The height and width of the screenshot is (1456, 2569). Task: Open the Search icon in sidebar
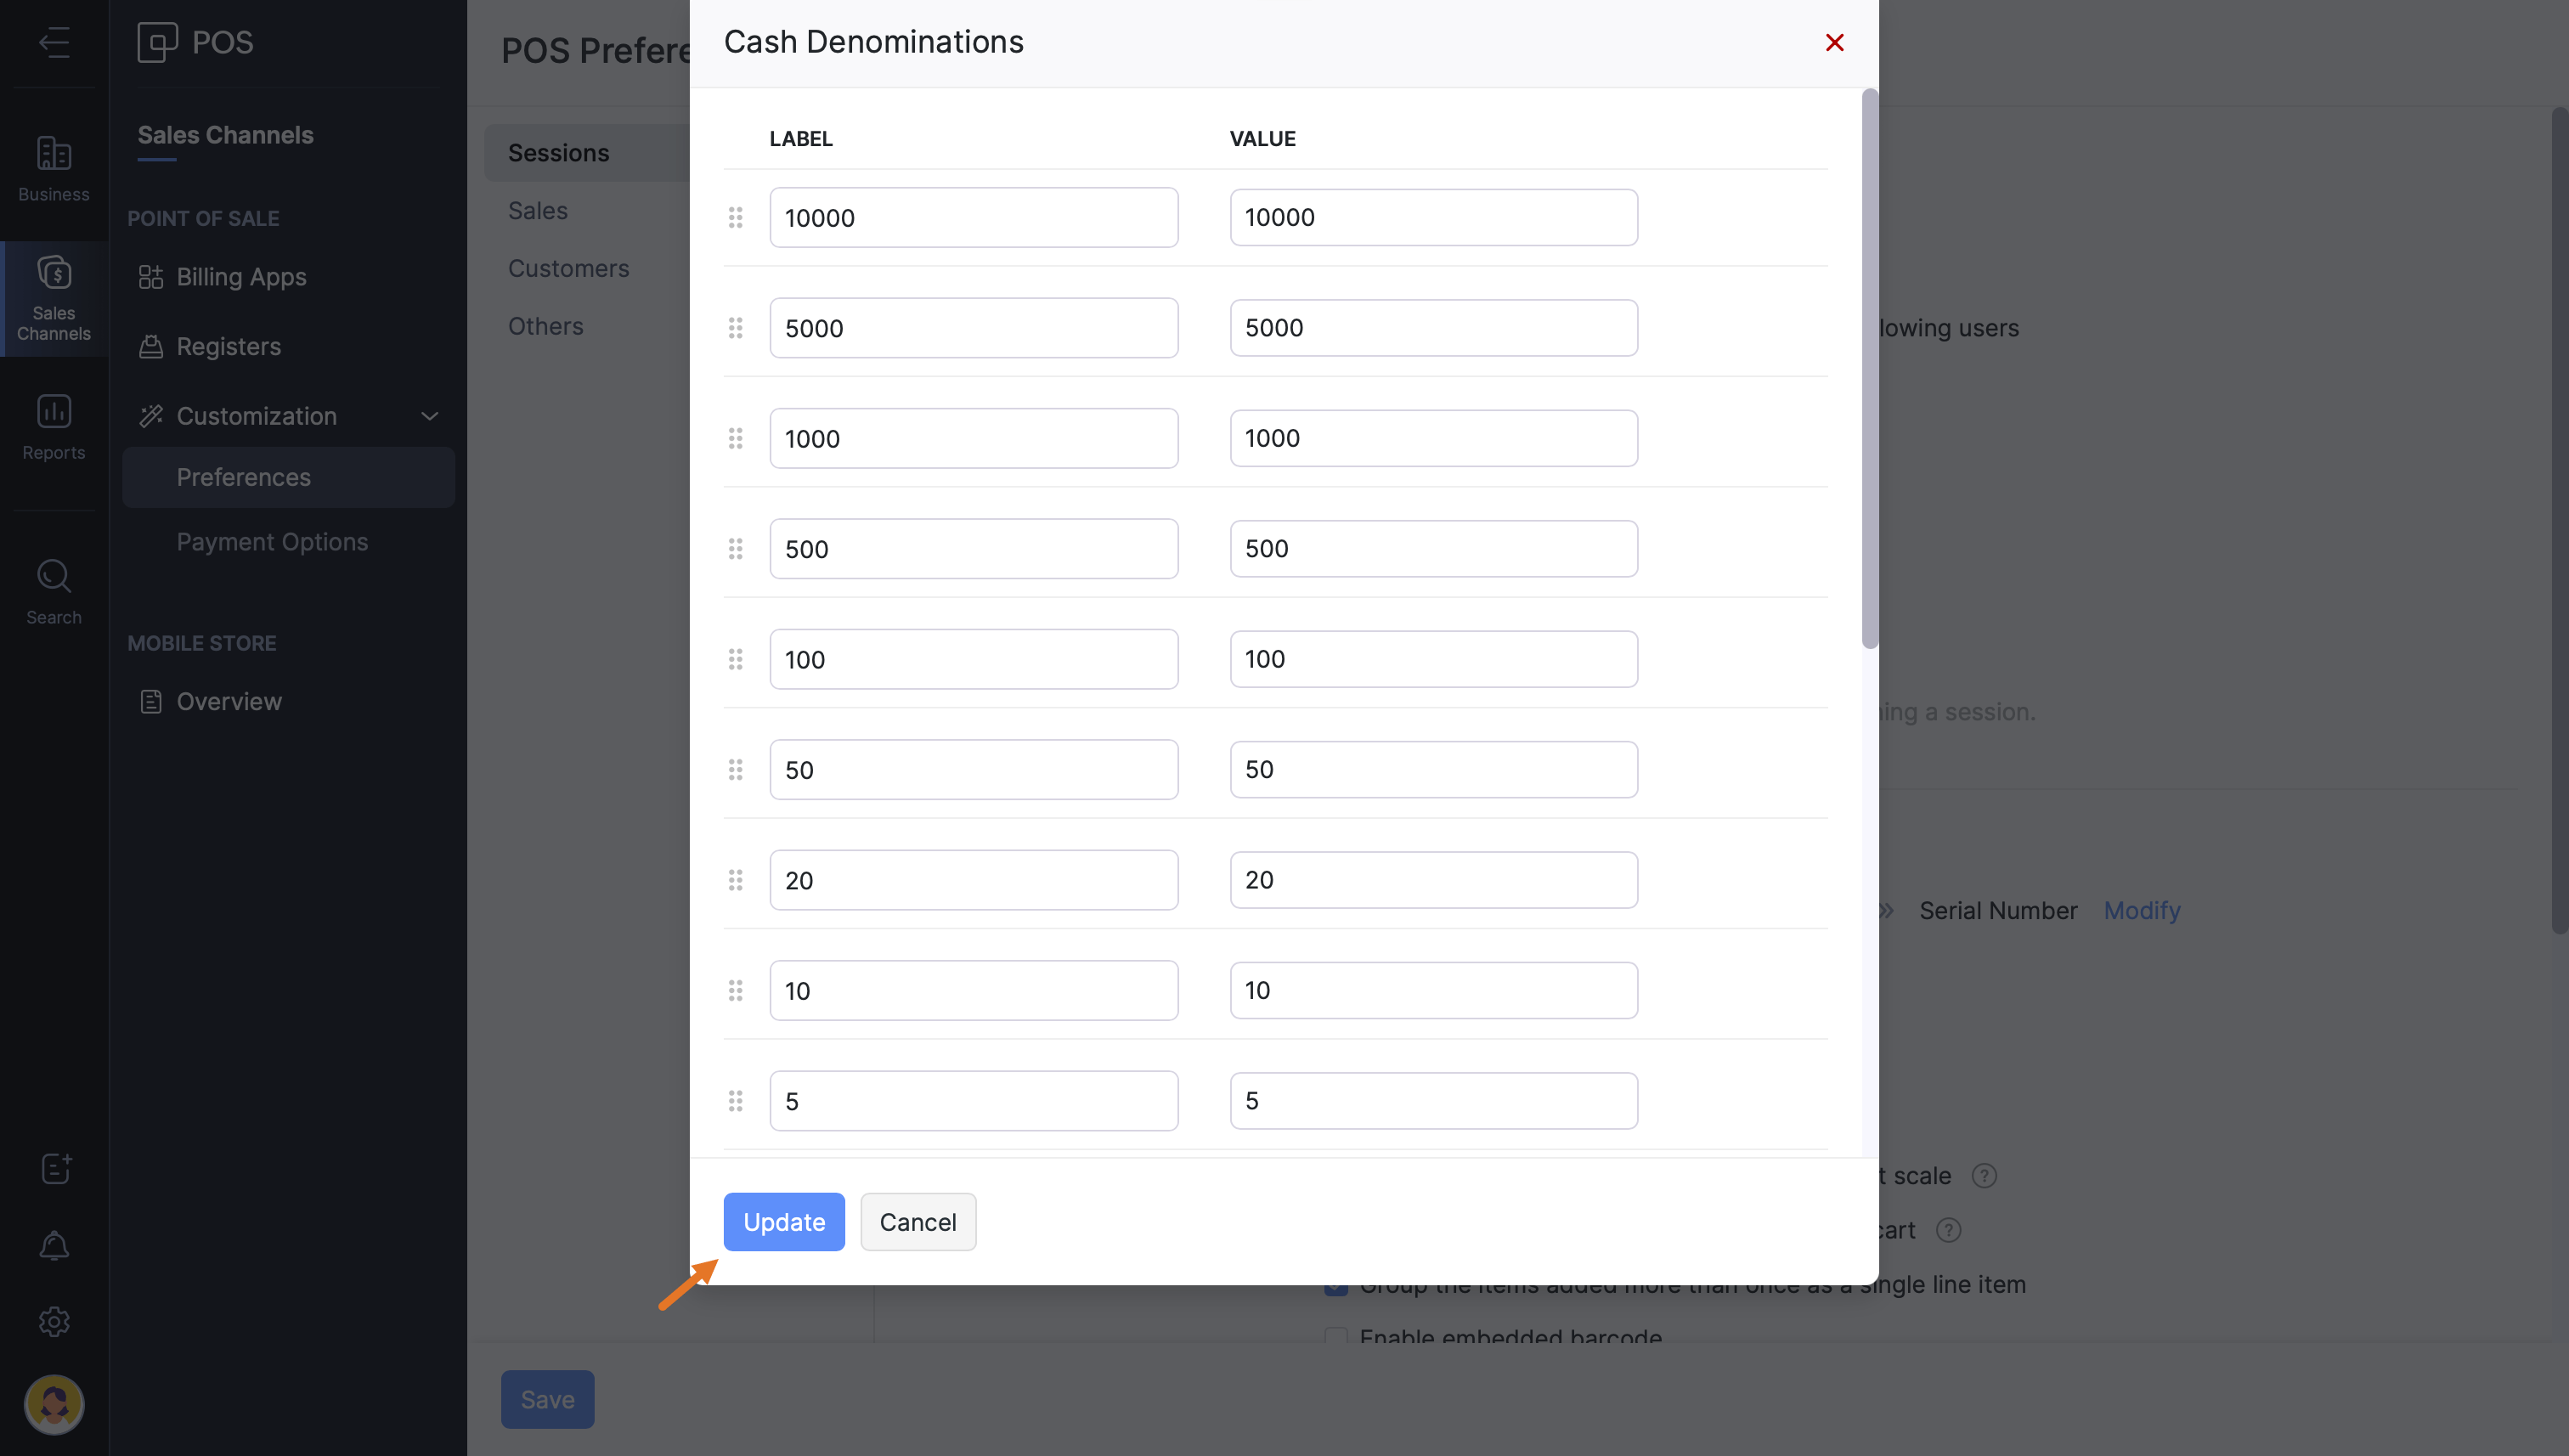pos(54,591)
